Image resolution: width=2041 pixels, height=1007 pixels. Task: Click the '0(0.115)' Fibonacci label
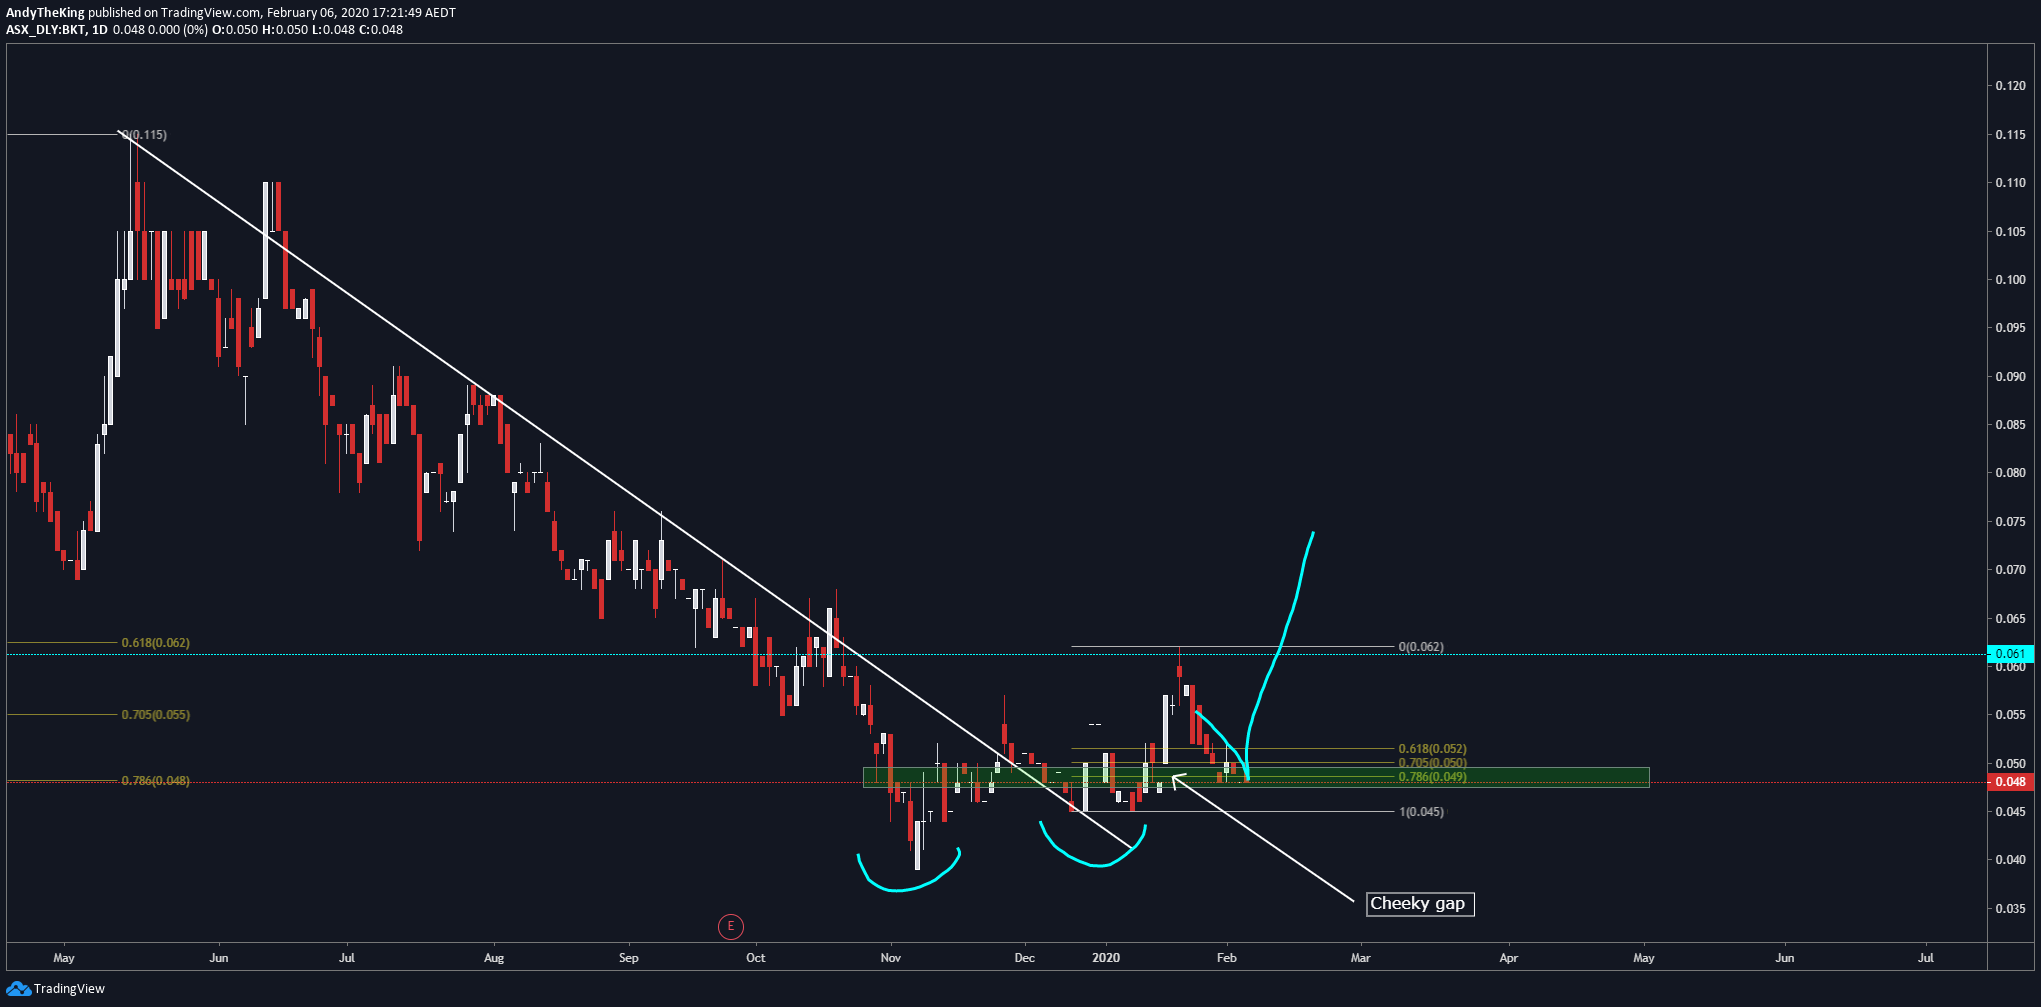coord(145,134)
